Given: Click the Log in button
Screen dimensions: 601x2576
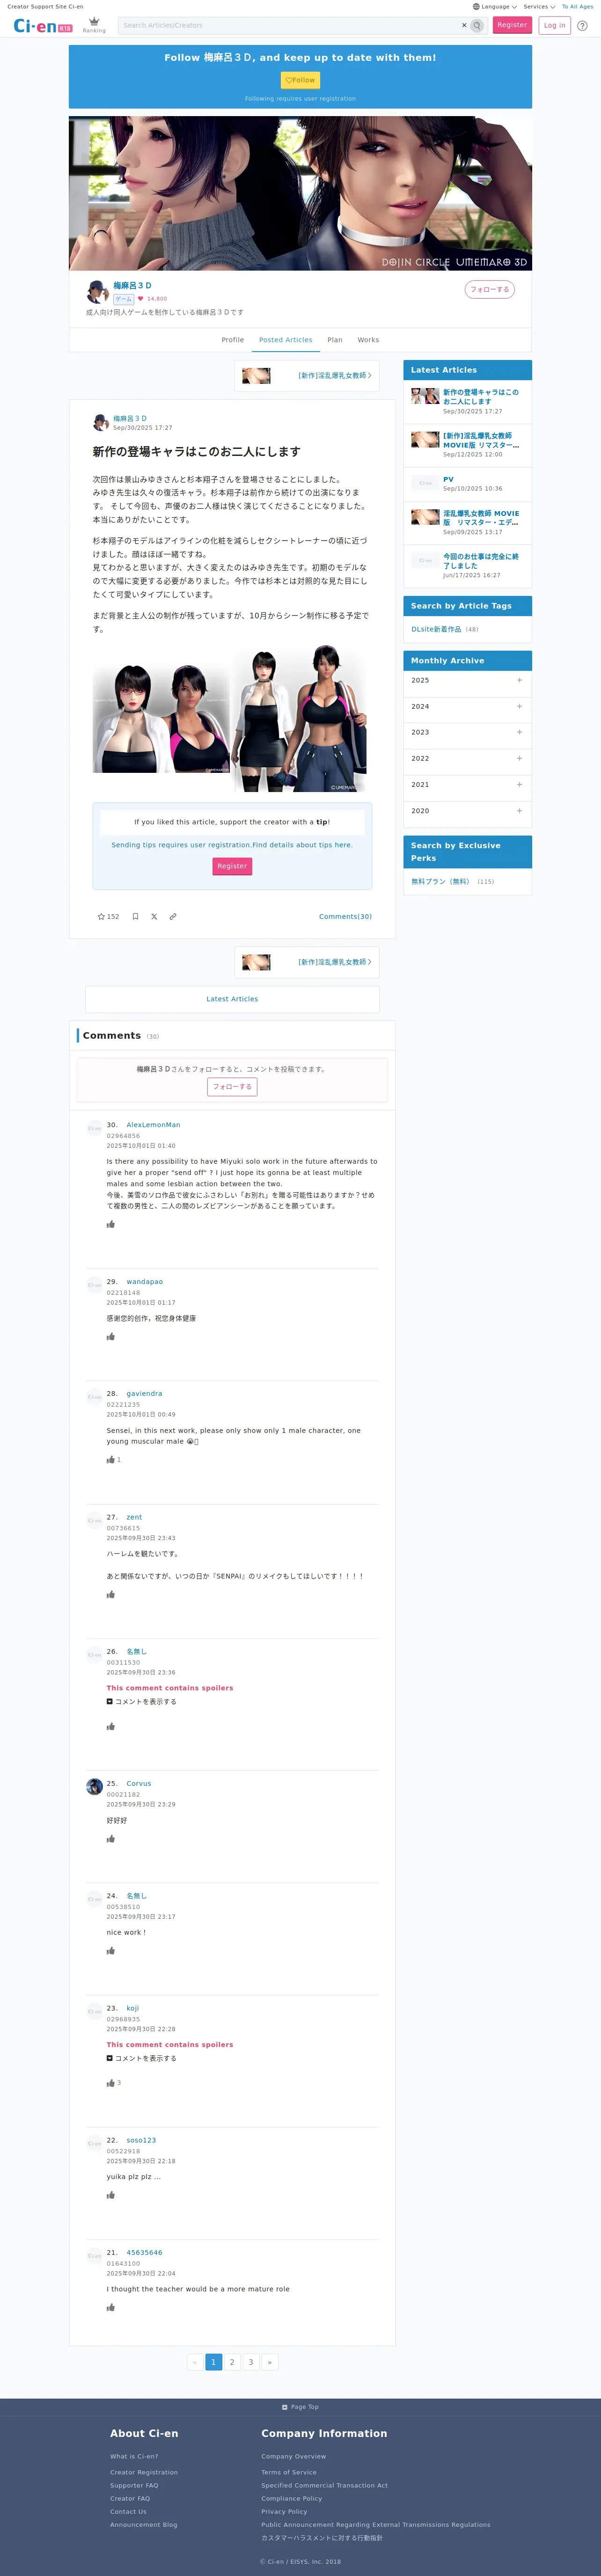Looking at the screenshot, I should tap(555, 25).
